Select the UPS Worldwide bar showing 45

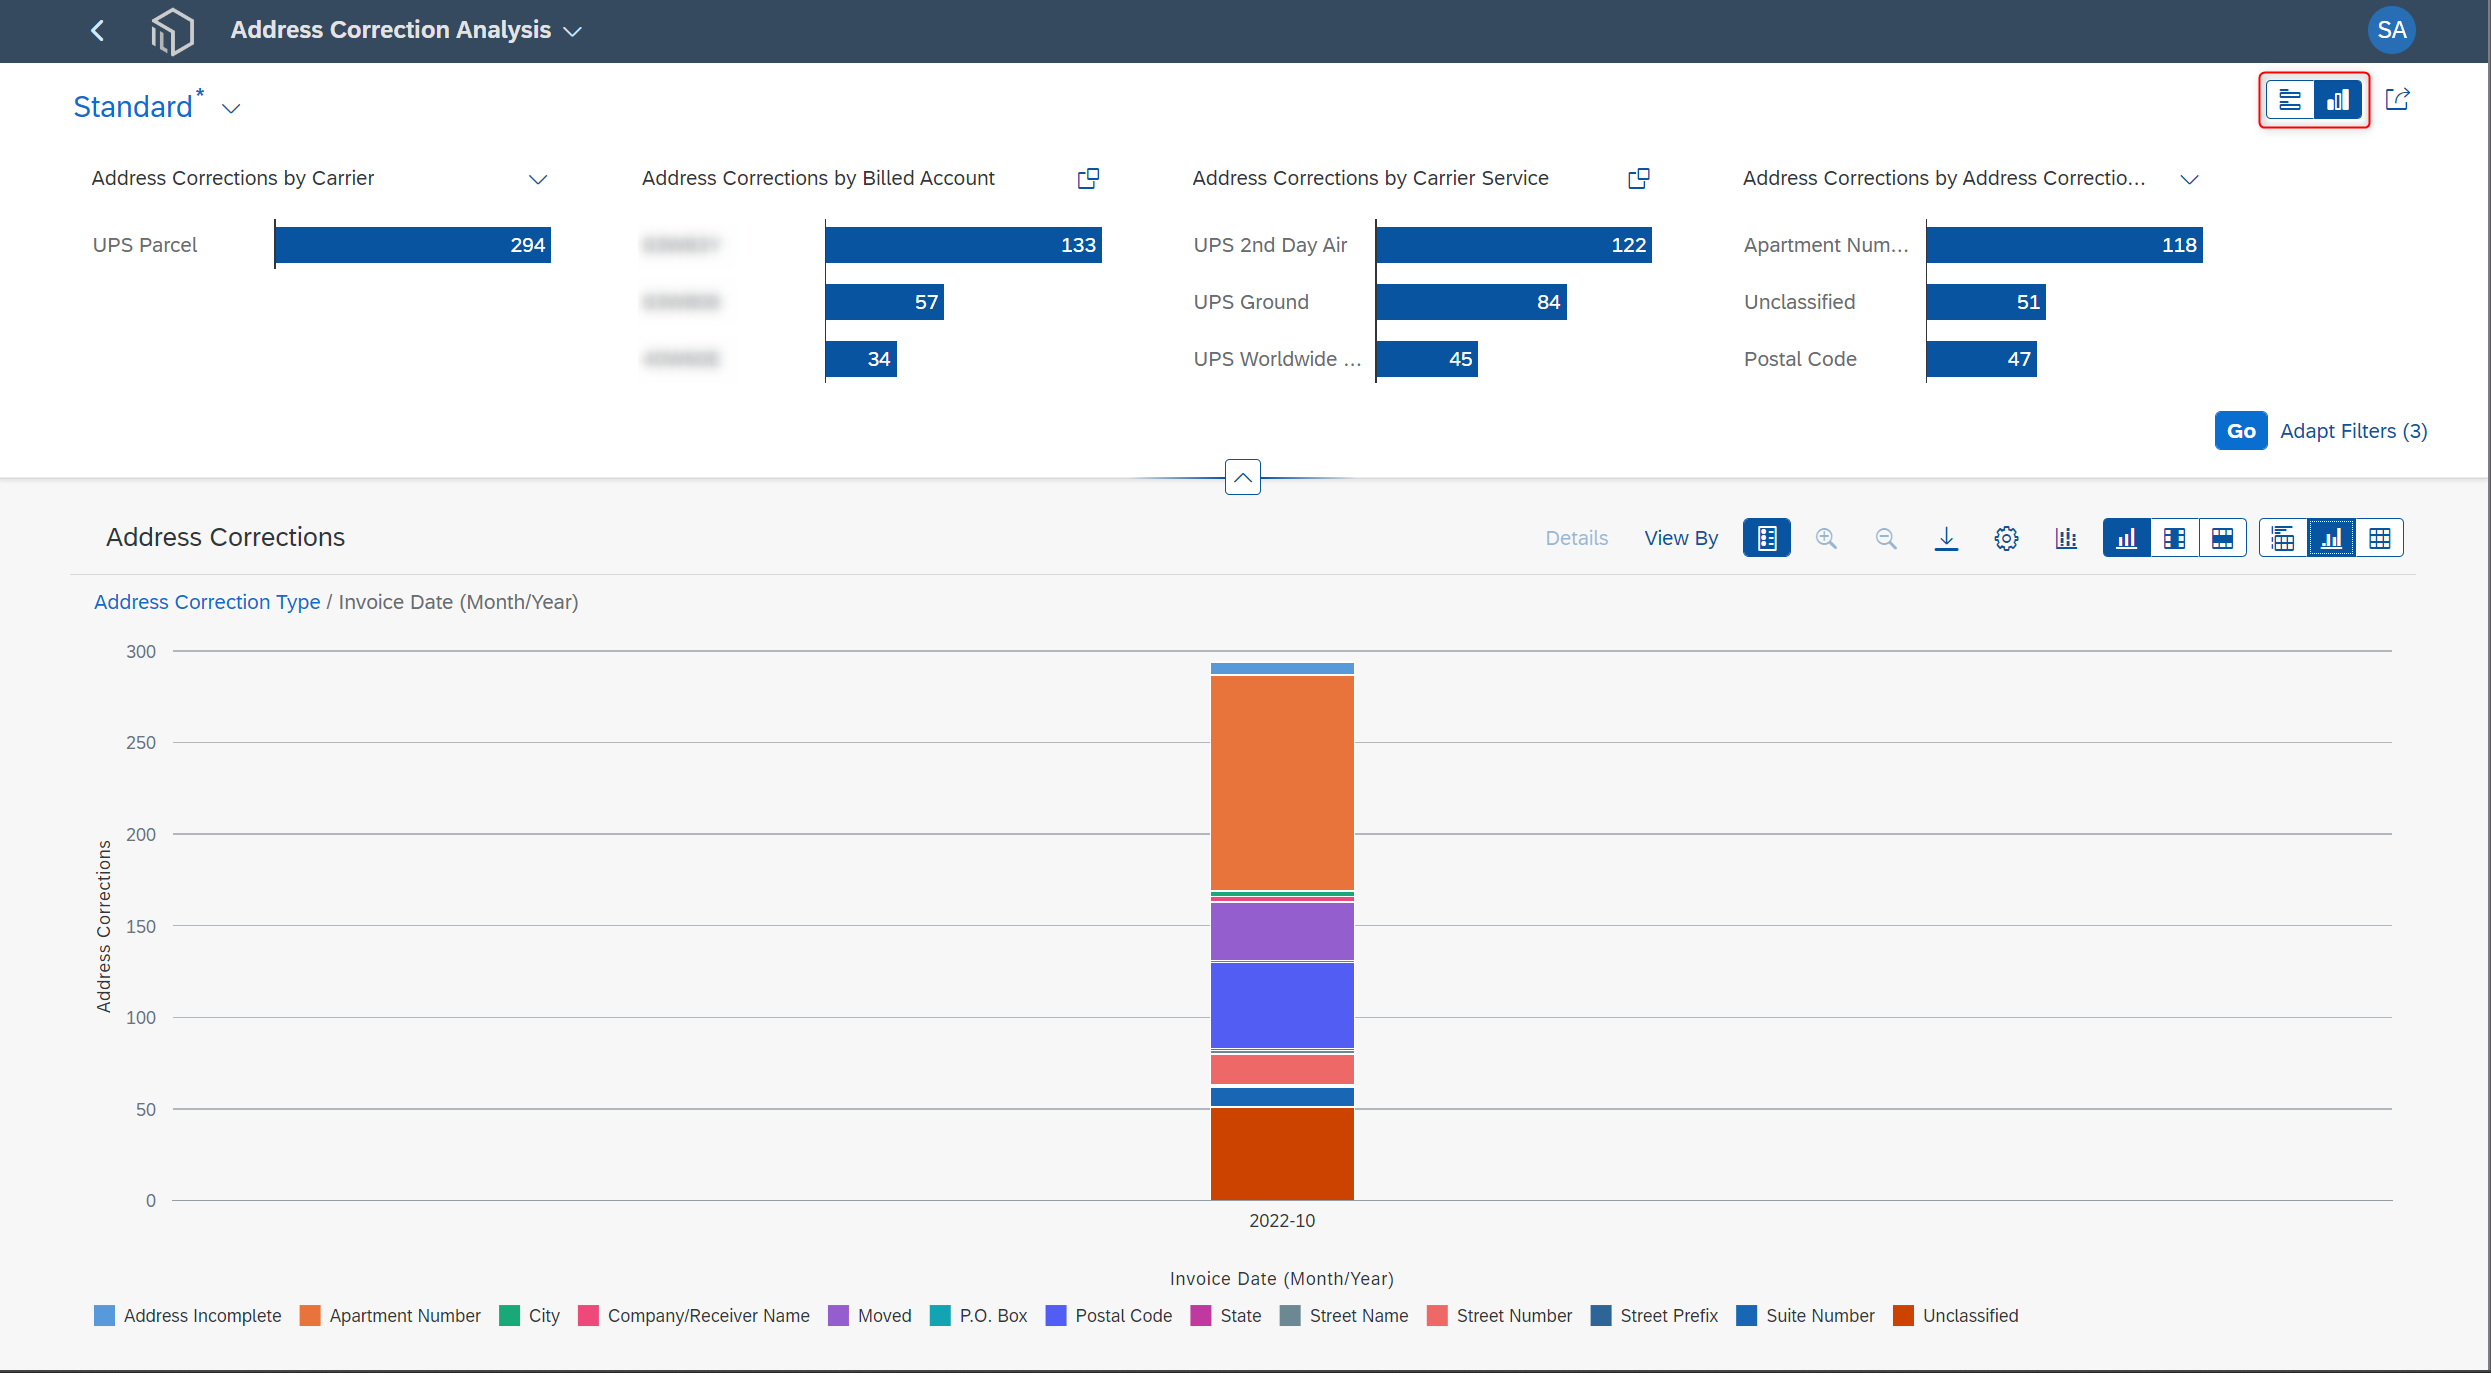pyautogui.click(x=1427, y=359)
